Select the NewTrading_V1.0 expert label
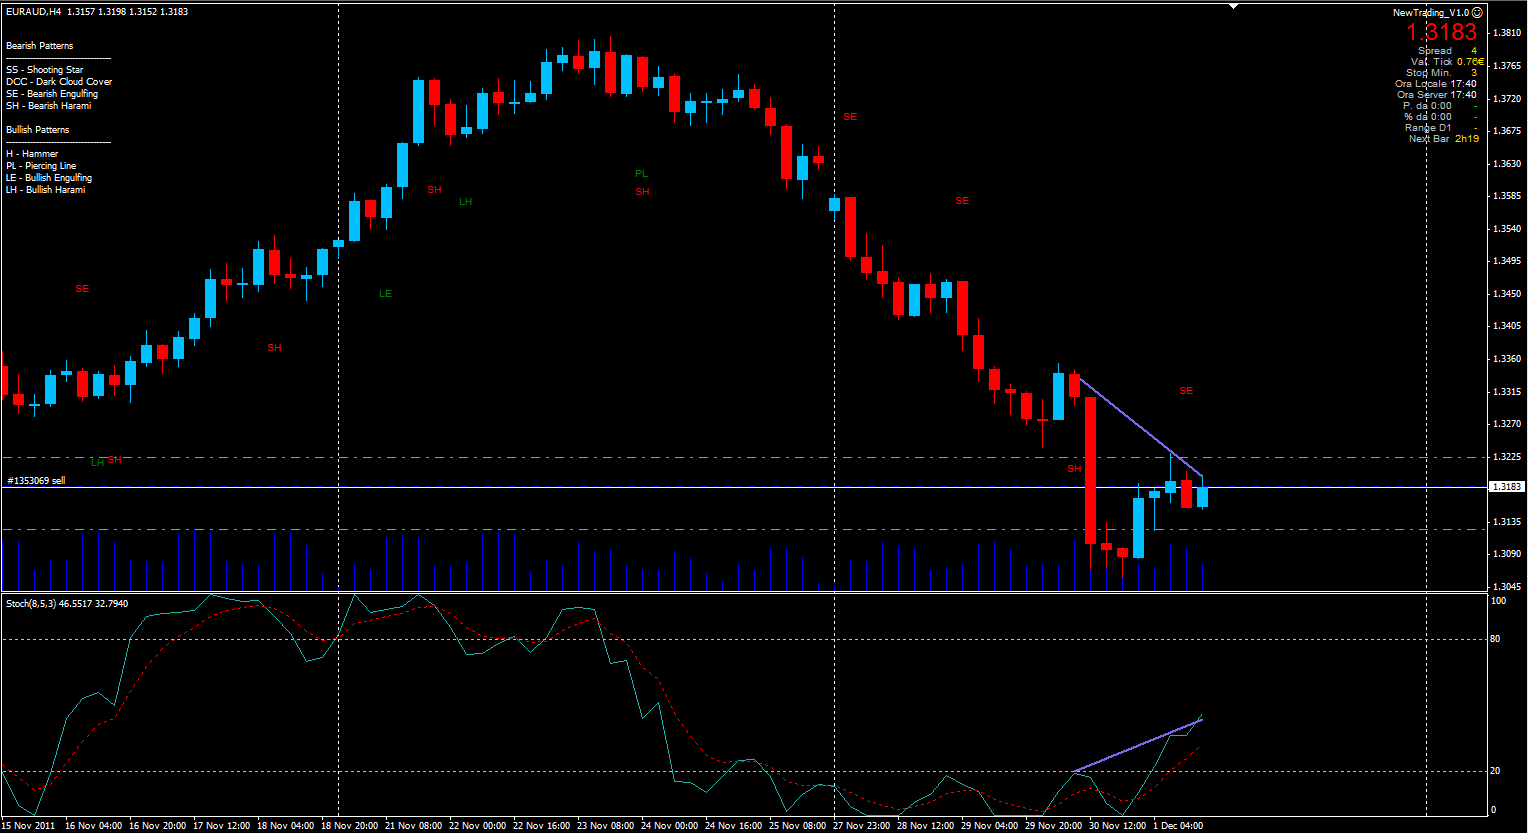Screen dimensions: 1528x833 (1432, 13)
